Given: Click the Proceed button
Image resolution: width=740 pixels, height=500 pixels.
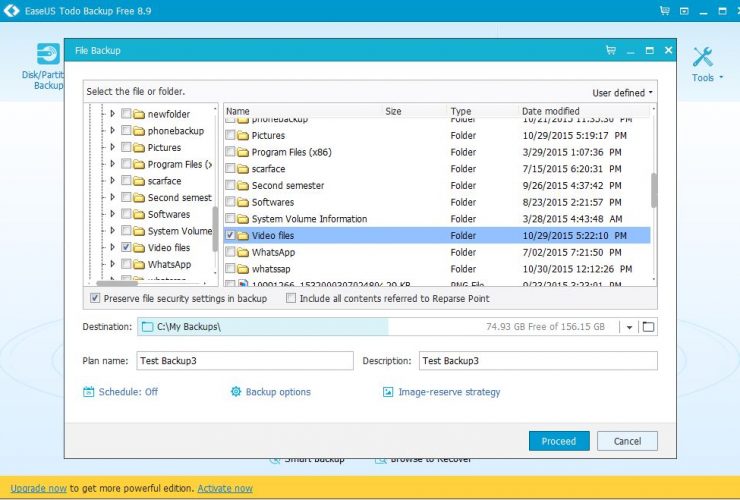Looking at the screenshot, I should coord(558,441).
